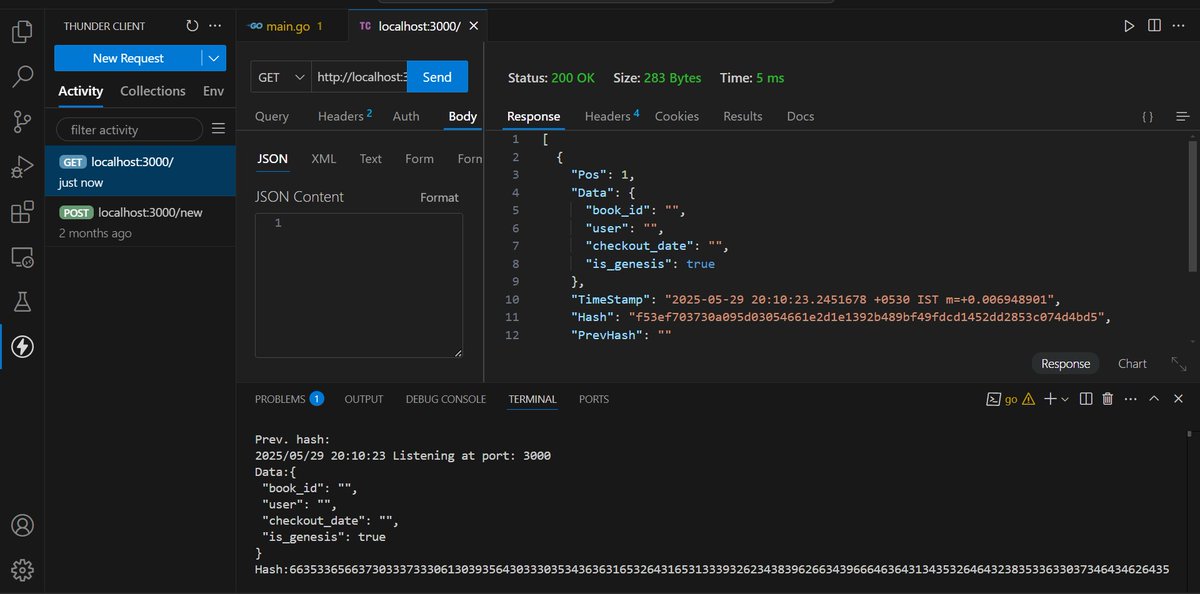Toggle the Chart view button
The height and width of the screenshot is (594, 1200).
coord(1132,364)
